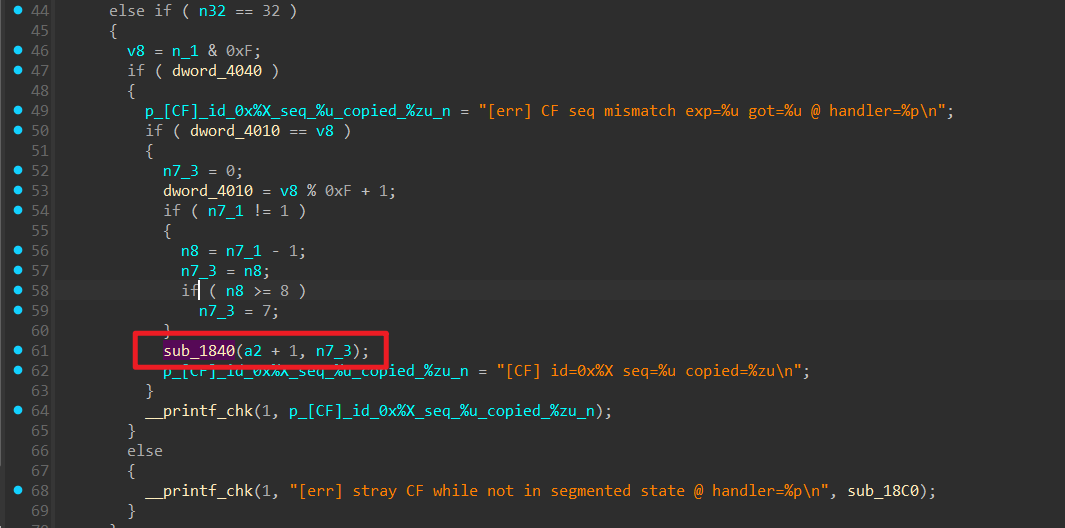Click the breakpoint marker beside line 53
The width and height of the screenshot is (1065, 528).
pos(19,191)
